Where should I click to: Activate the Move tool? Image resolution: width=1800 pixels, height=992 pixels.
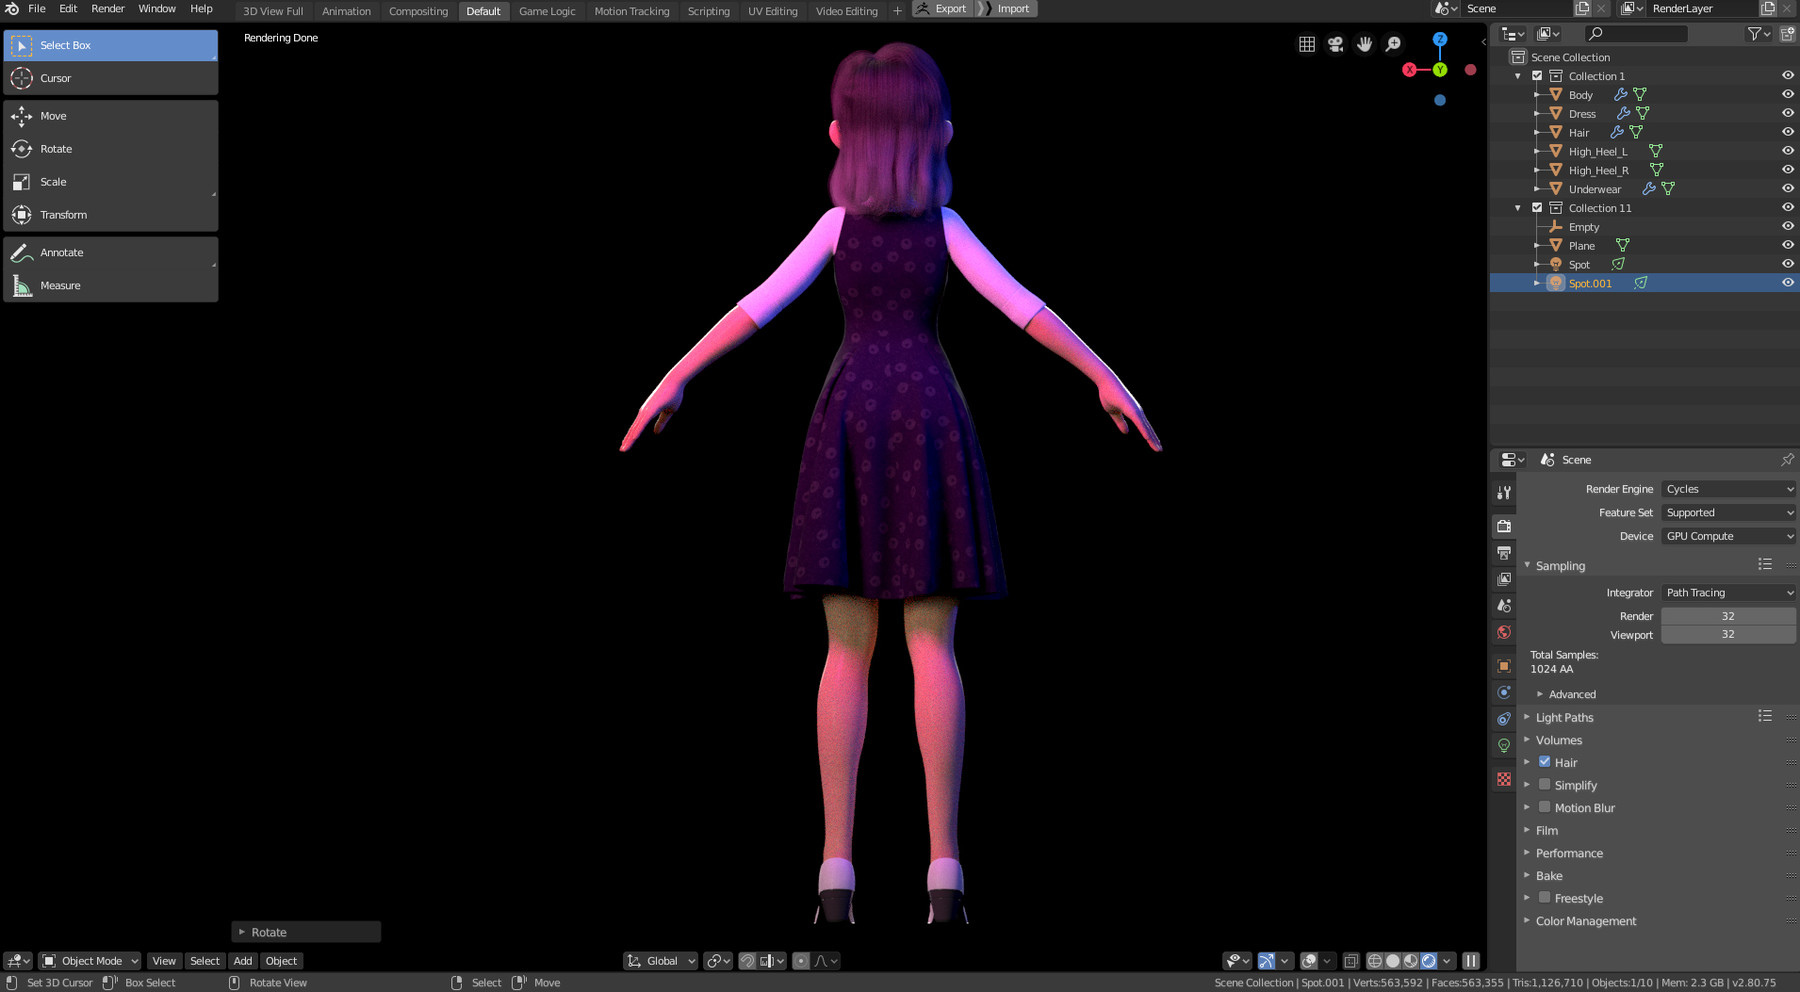(x=110, y=116)
